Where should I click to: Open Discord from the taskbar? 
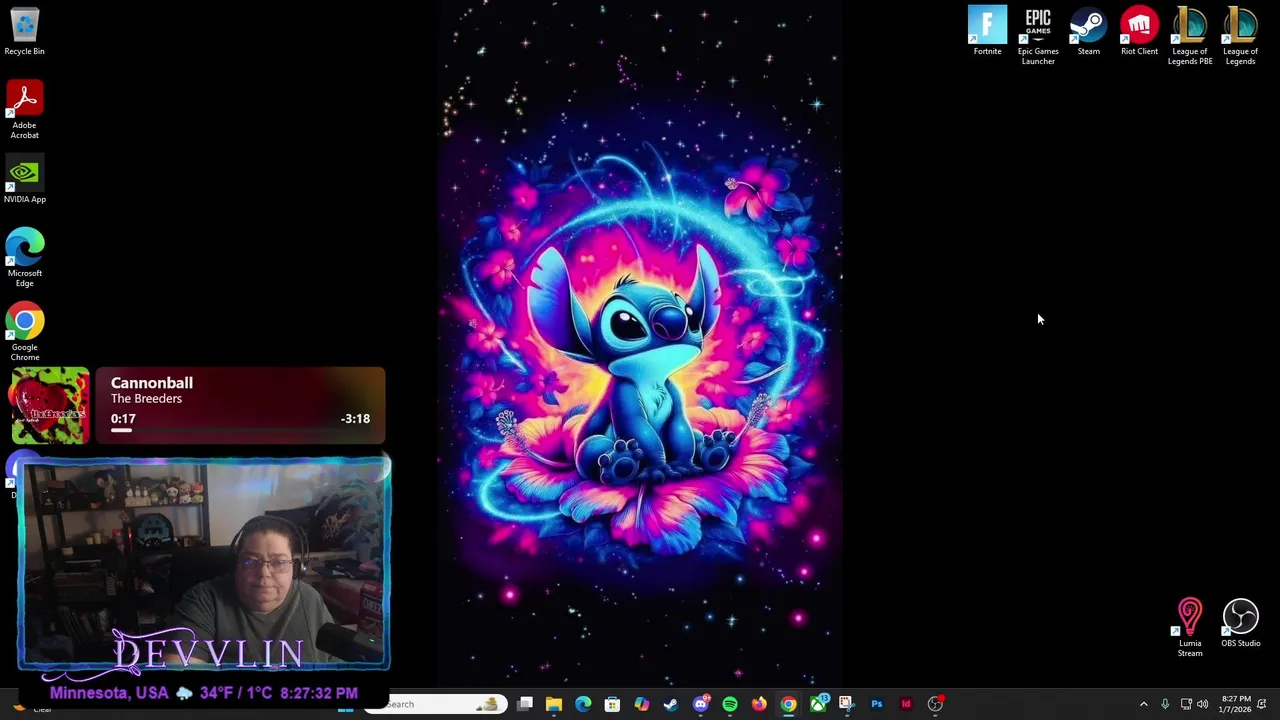pos(701,704)
